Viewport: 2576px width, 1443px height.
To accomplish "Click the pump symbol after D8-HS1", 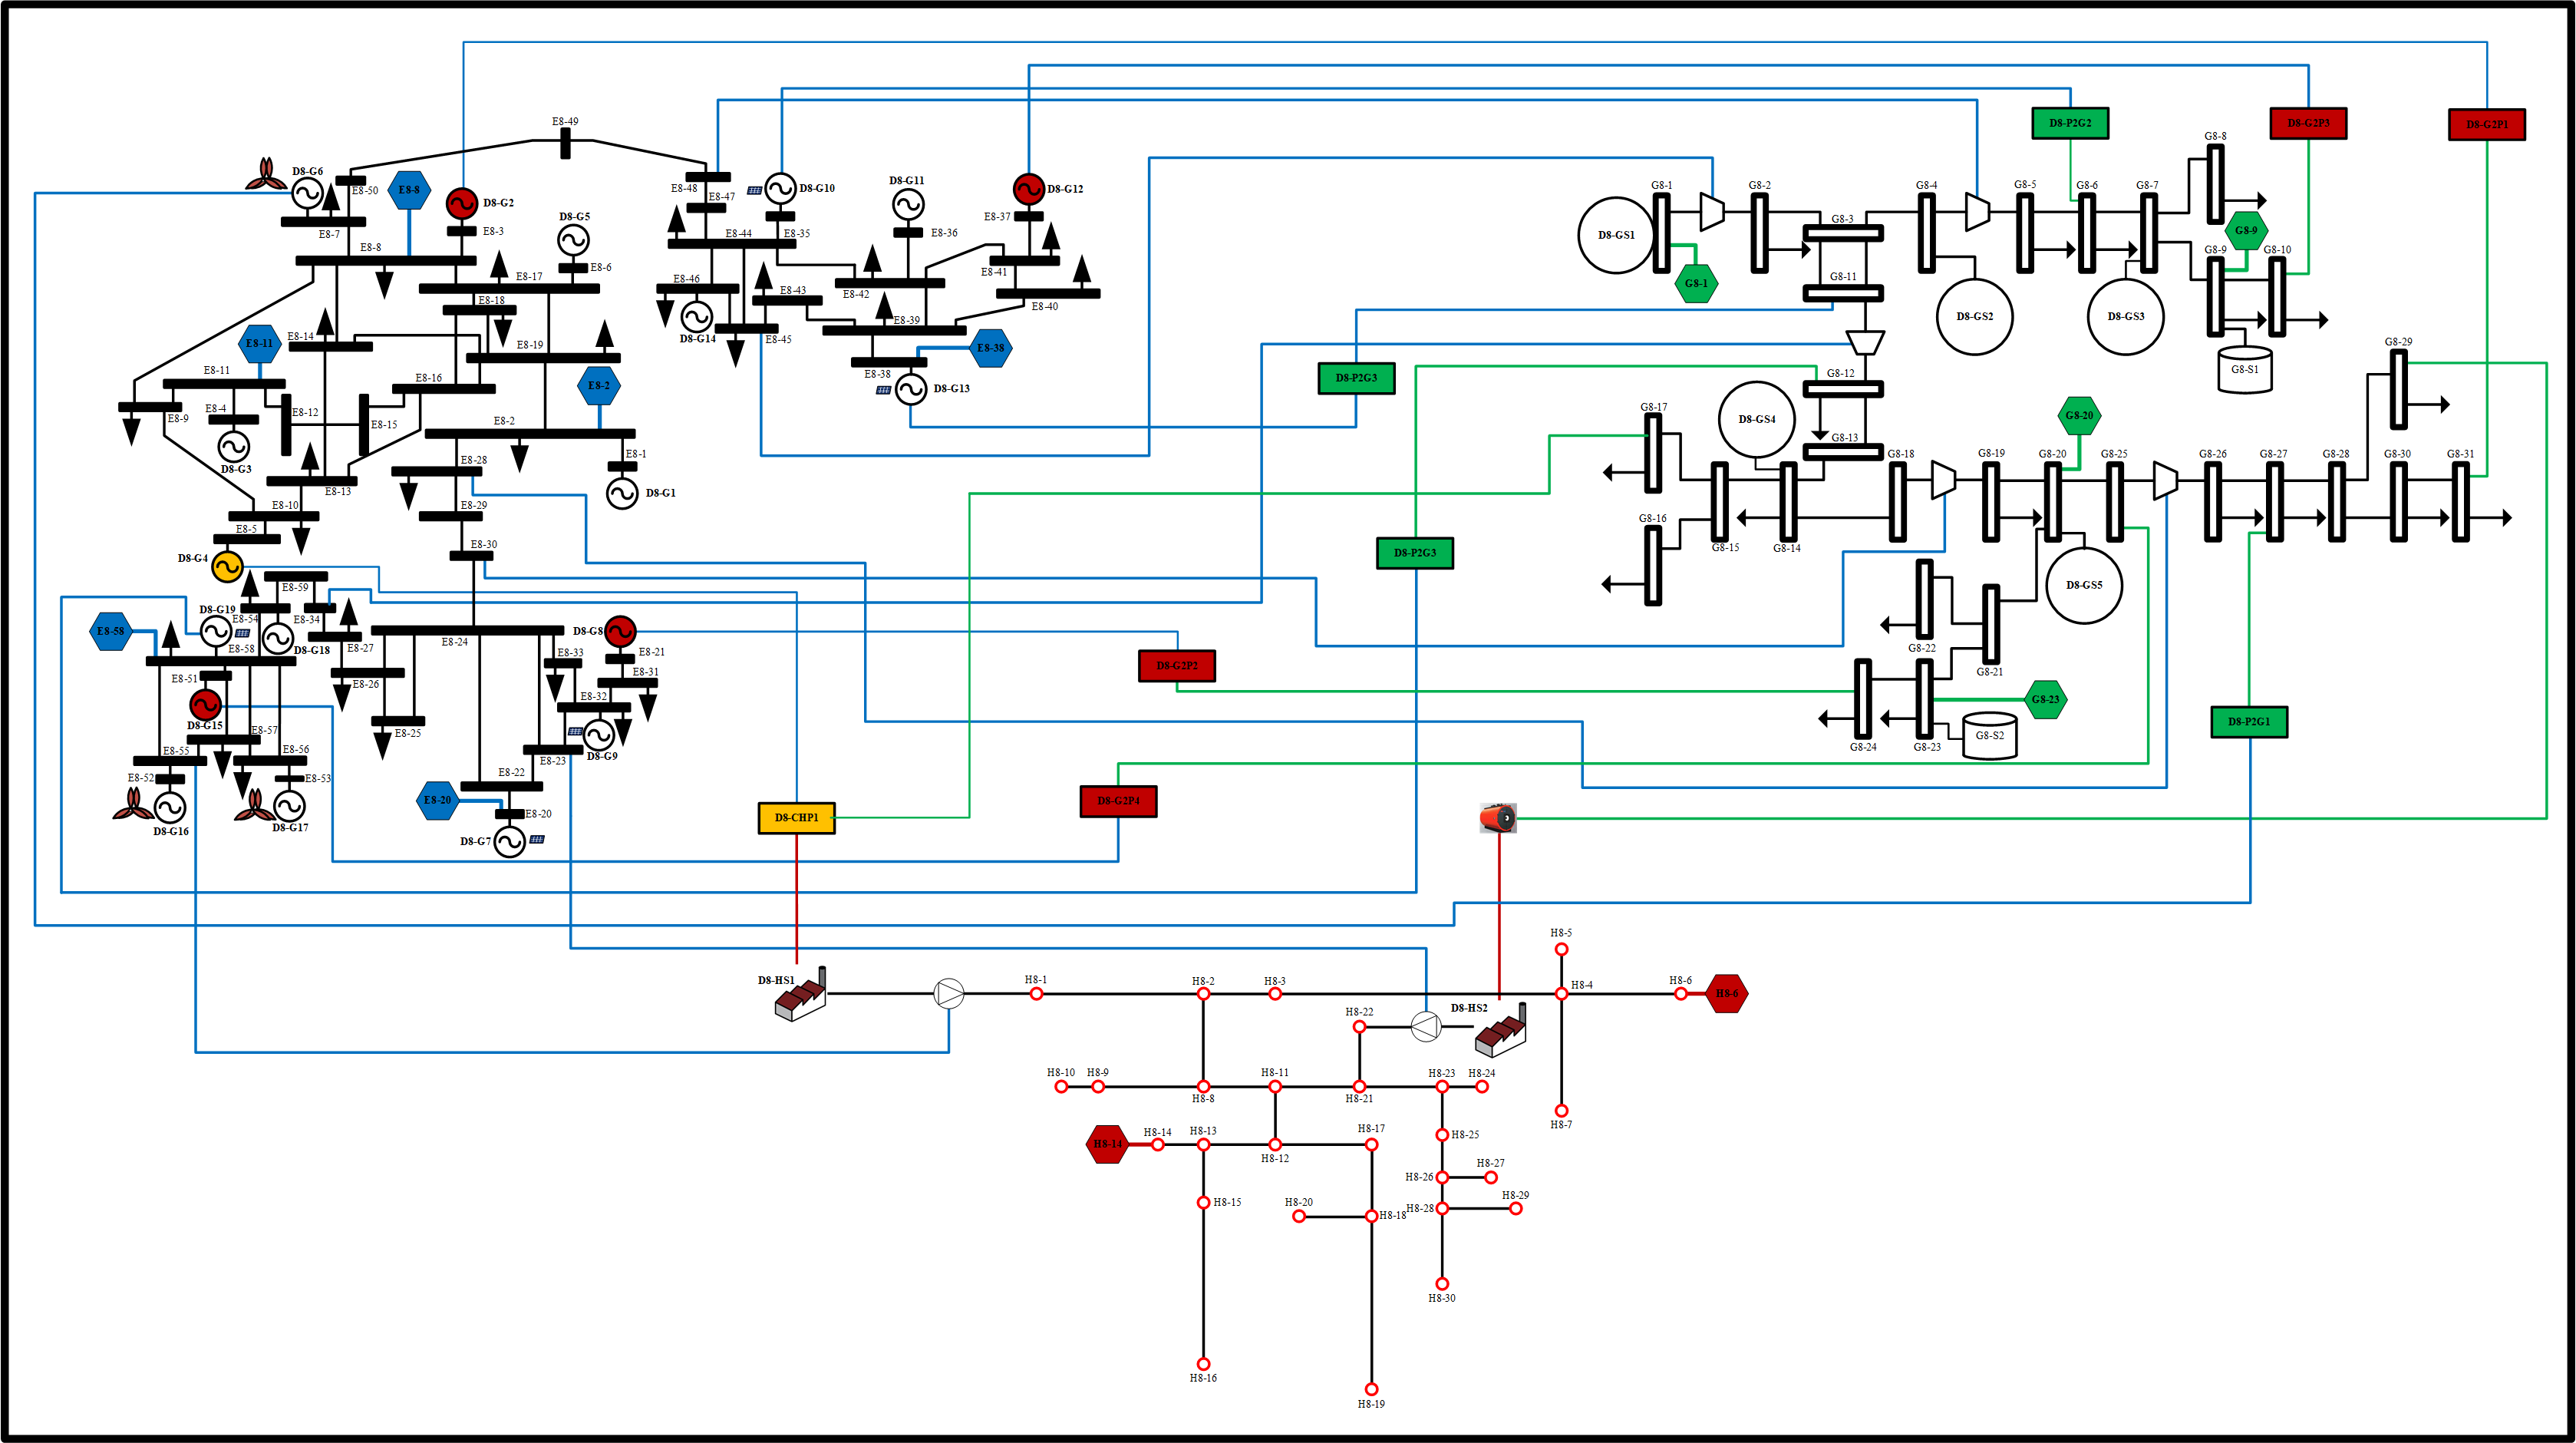I will [948, 993].
